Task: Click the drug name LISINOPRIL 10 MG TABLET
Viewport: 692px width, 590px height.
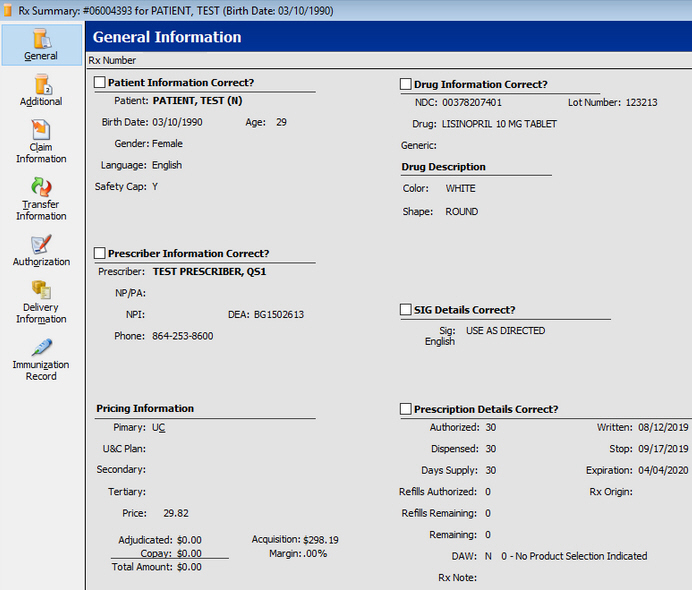Action: tap(499, 124)
